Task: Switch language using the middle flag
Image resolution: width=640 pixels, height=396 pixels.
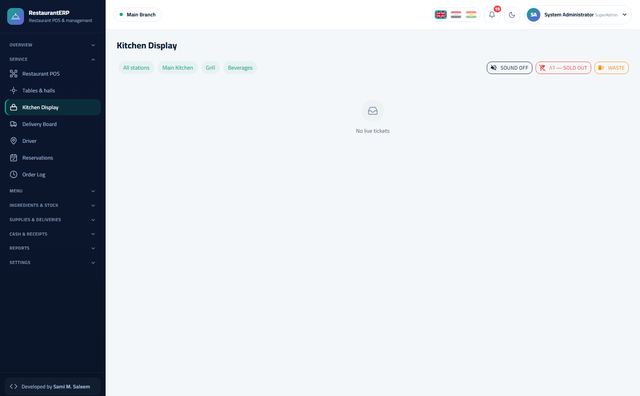Action: pos(456,15)
